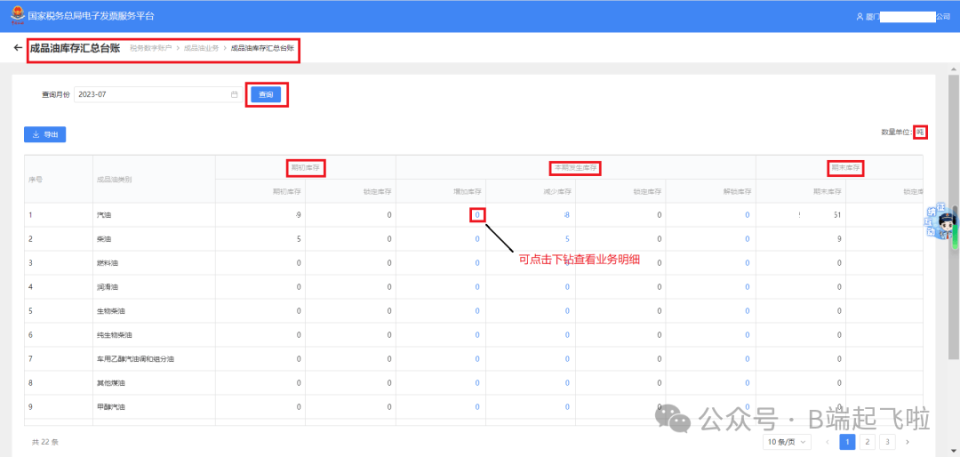This screenshot has height=457, width=960.
Task: Click the 车用乙醇汽油调和组分油 row cell
Action: click(x=154, y=359)
